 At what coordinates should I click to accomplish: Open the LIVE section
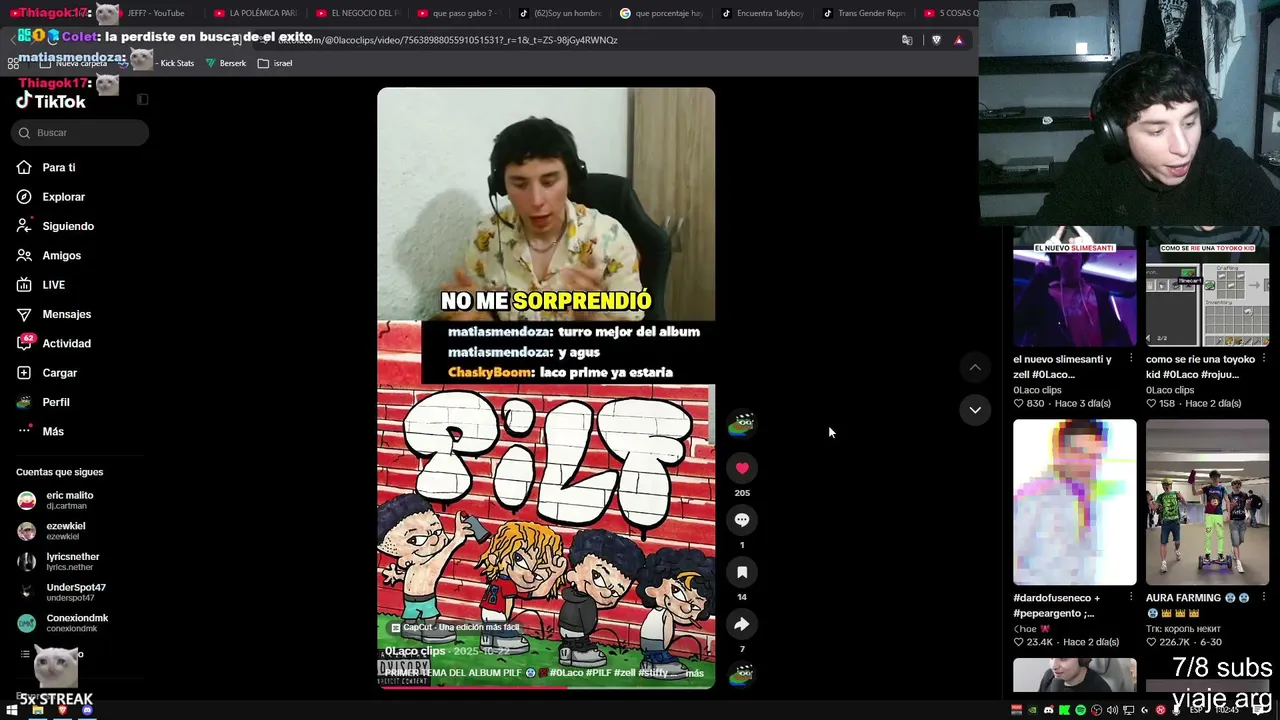coord(54,285)
